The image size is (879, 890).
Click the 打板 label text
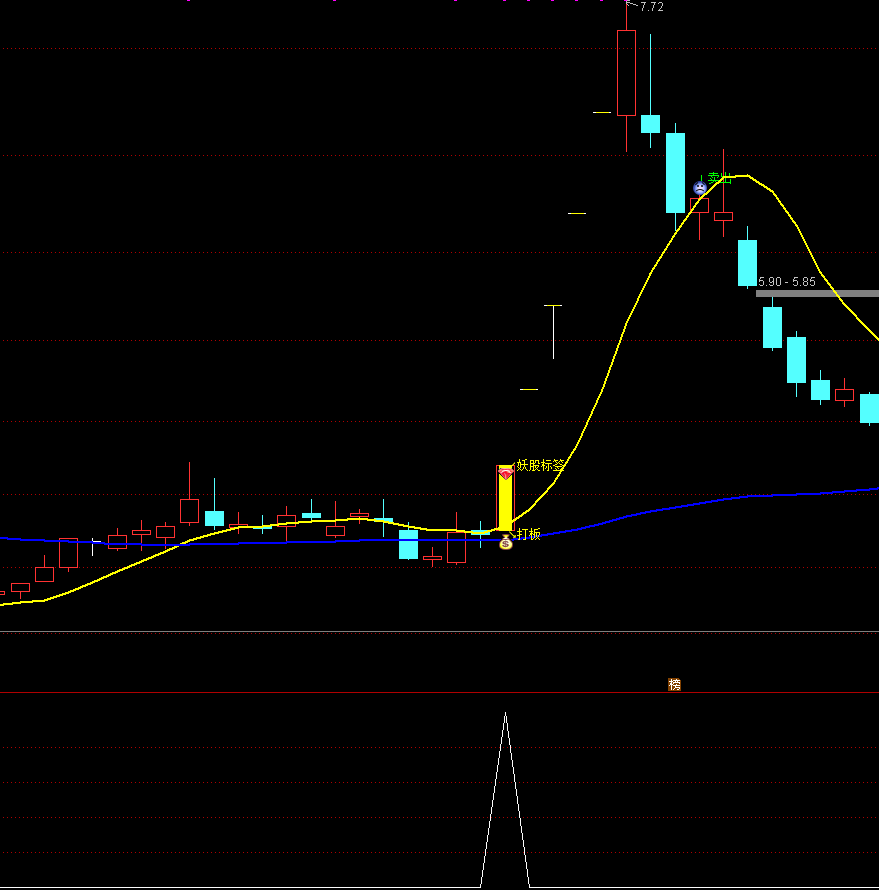point(529,534)
